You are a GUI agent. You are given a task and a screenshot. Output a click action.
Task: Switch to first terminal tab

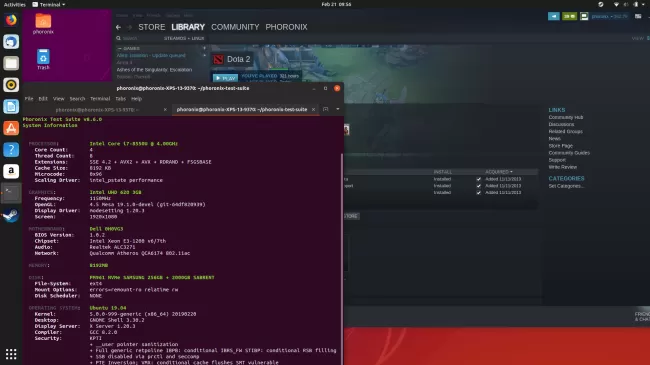pos(97,110)
